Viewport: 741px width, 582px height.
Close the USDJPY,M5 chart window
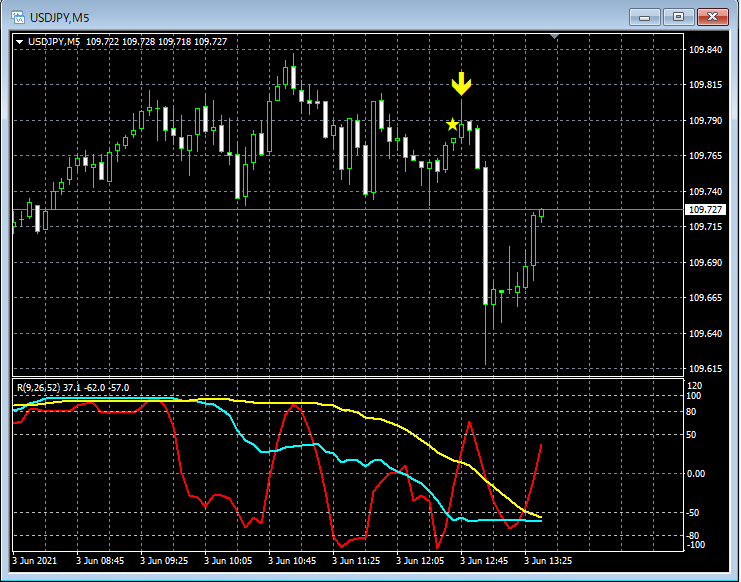713,17
